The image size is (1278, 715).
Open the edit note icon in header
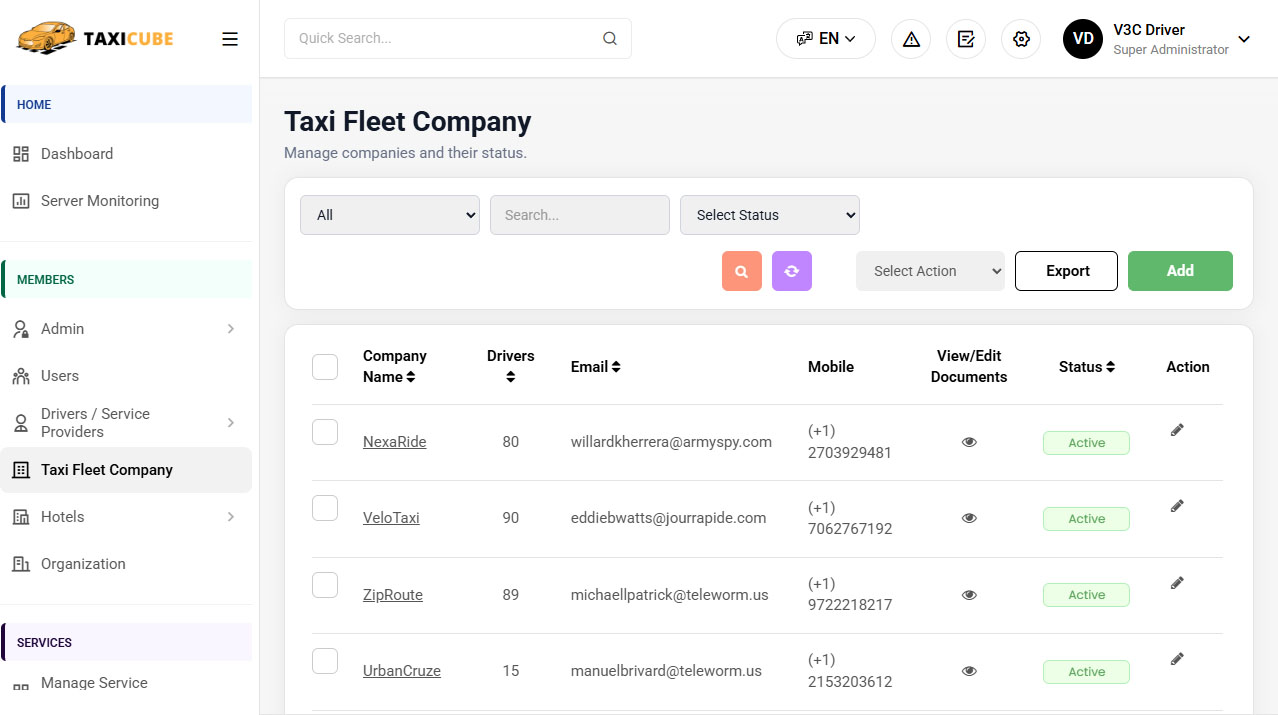966,39
